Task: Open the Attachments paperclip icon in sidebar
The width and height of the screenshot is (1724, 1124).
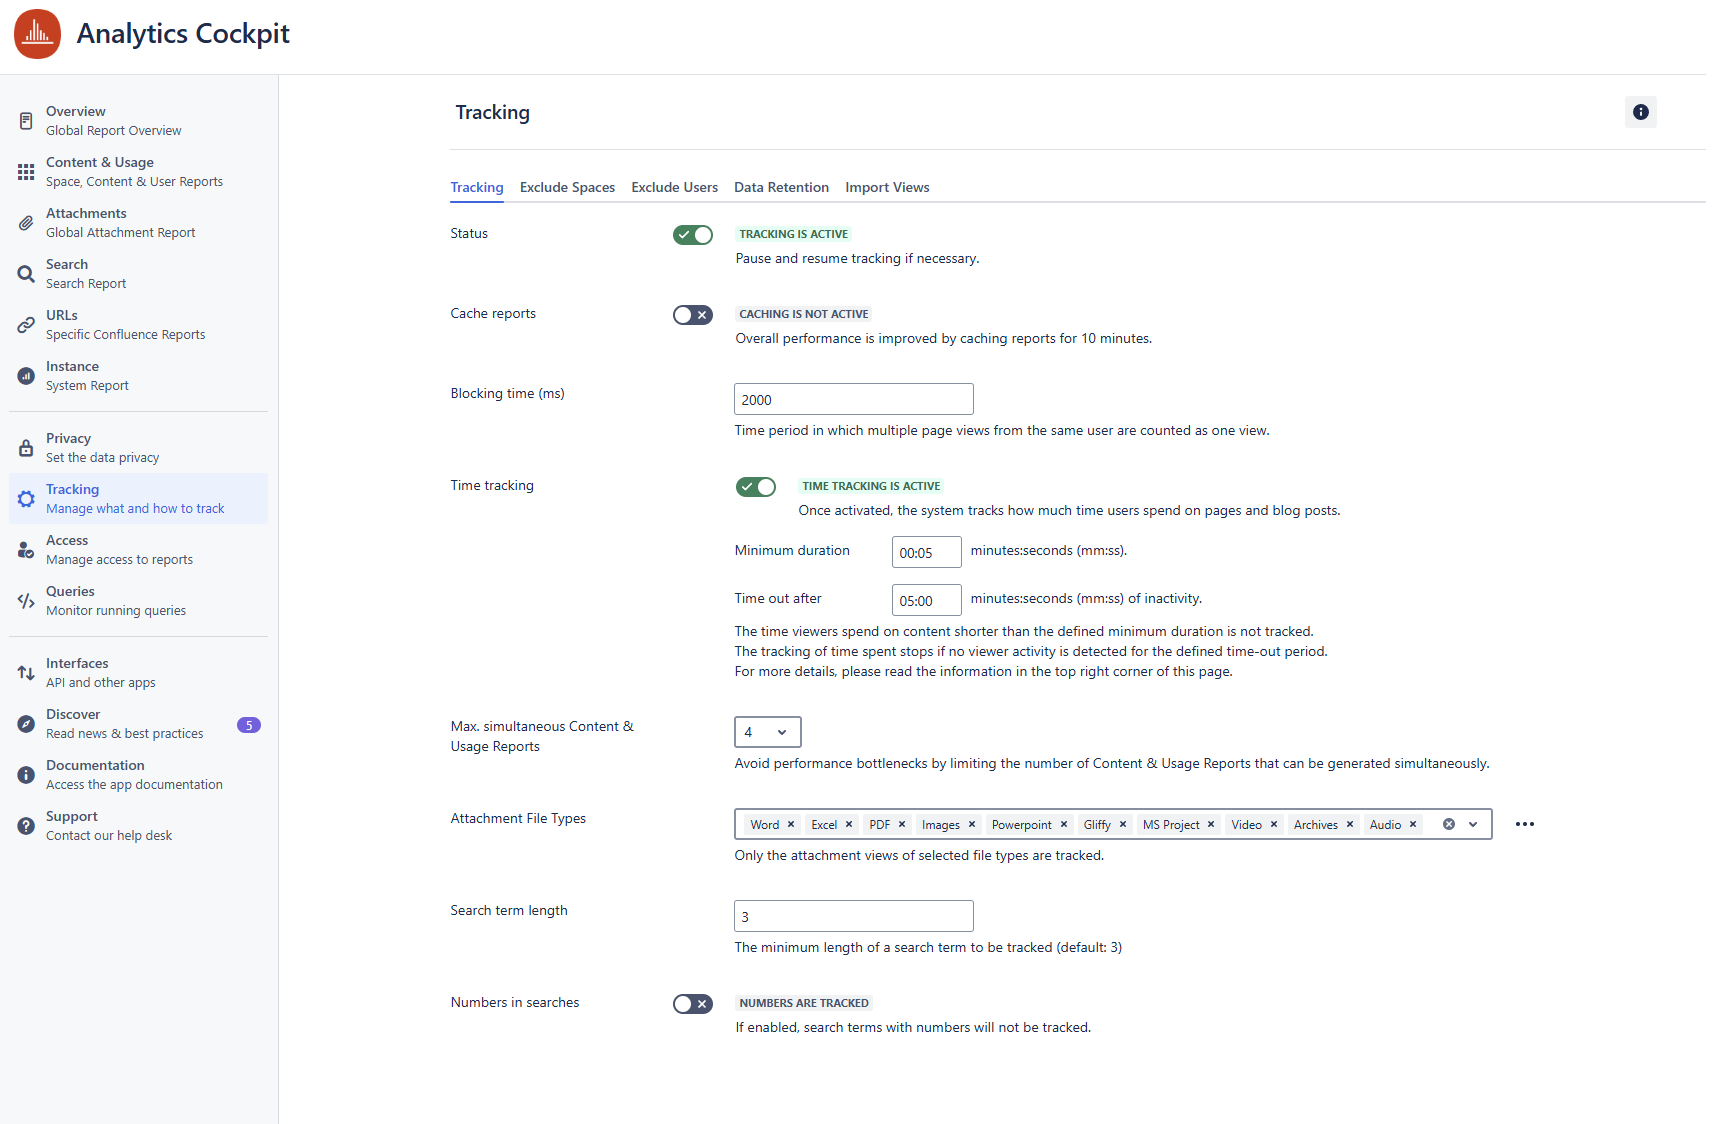Action: (x=26, y=223)
